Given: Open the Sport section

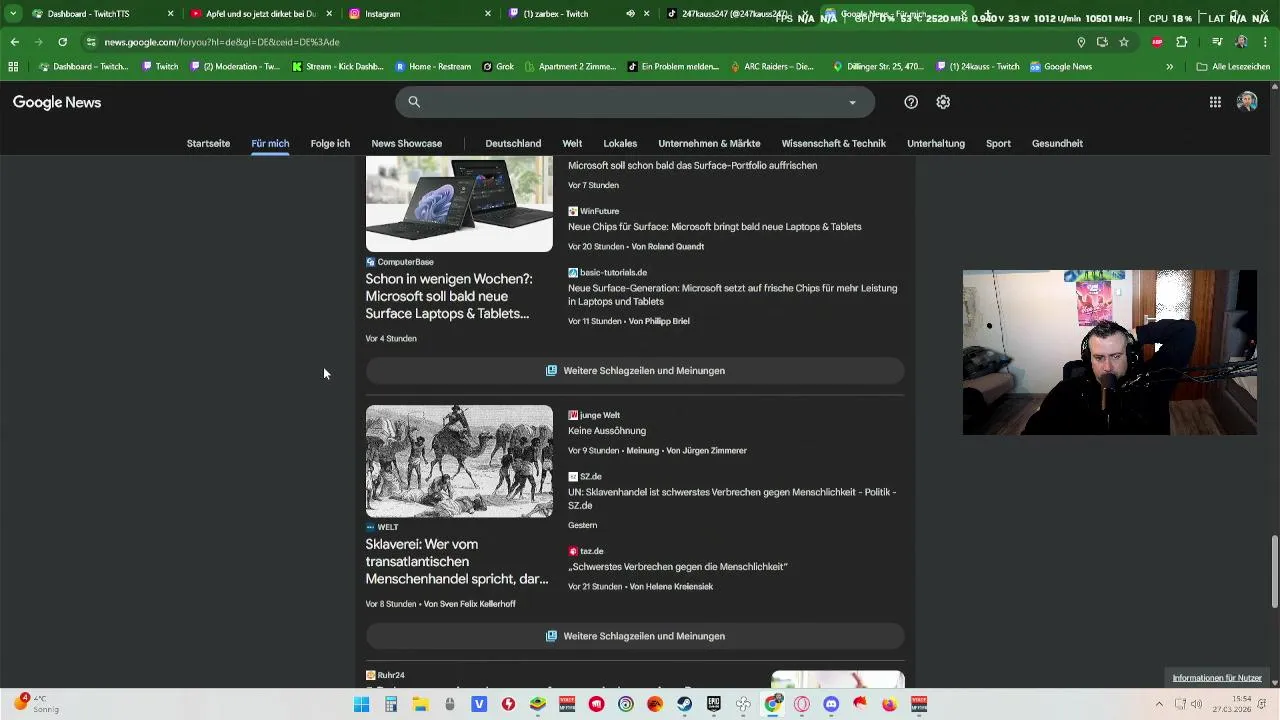Looking at the screenshot, I should 998,143.
